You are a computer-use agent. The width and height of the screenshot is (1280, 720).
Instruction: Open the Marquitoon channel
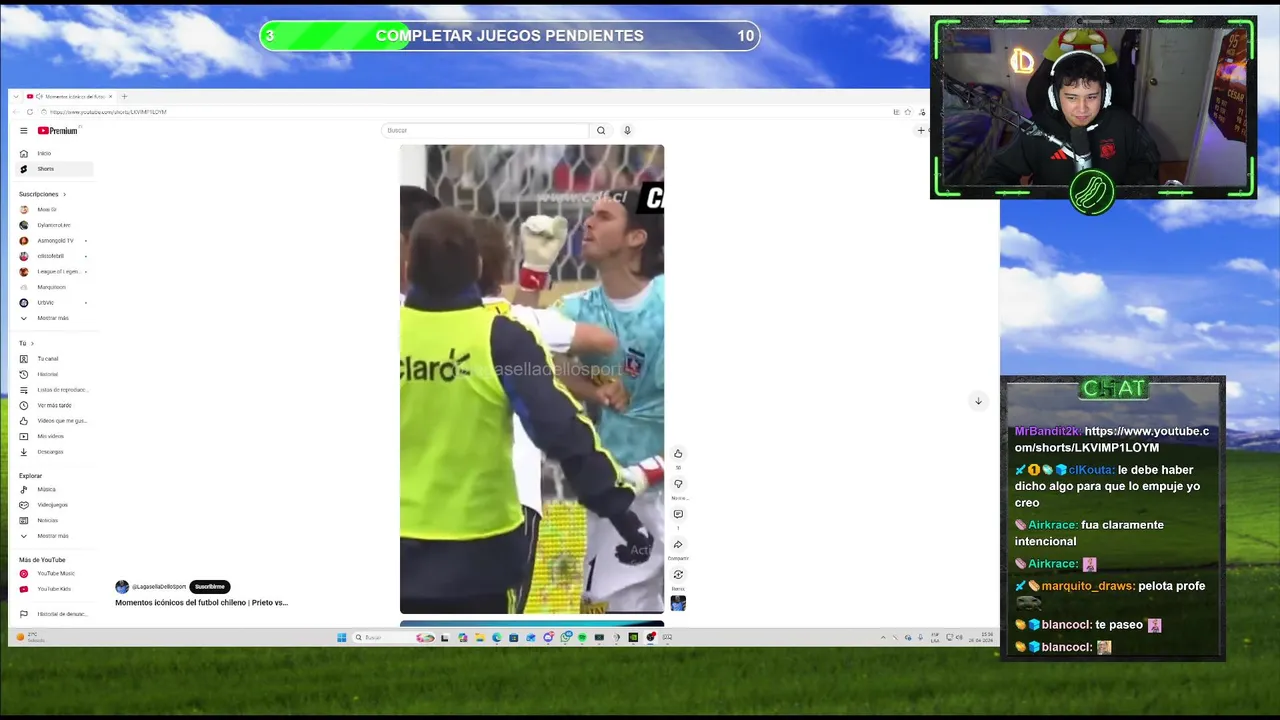(55, 287)
